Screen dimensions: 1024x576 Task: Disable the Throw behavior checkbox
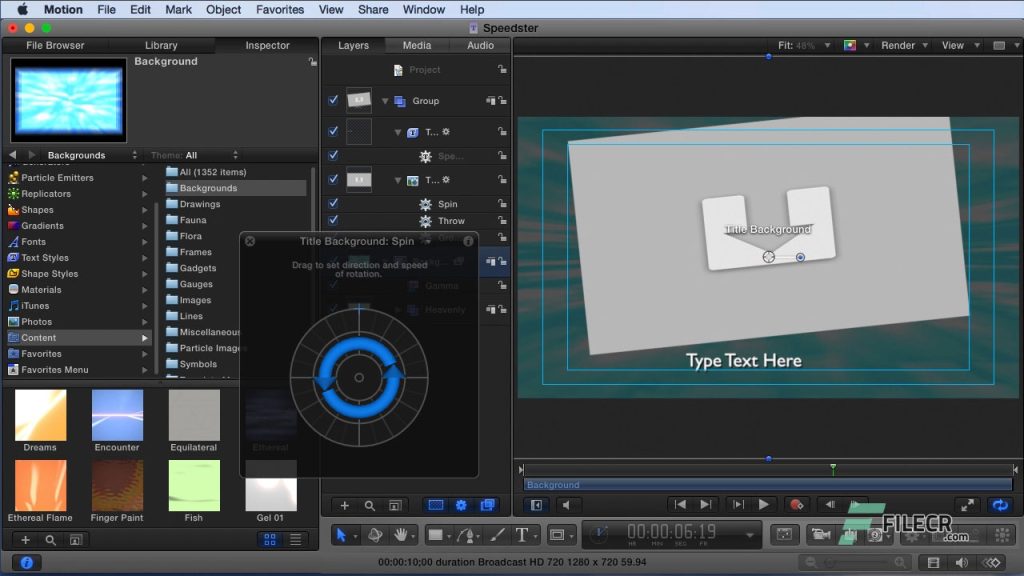pos(333,221)
